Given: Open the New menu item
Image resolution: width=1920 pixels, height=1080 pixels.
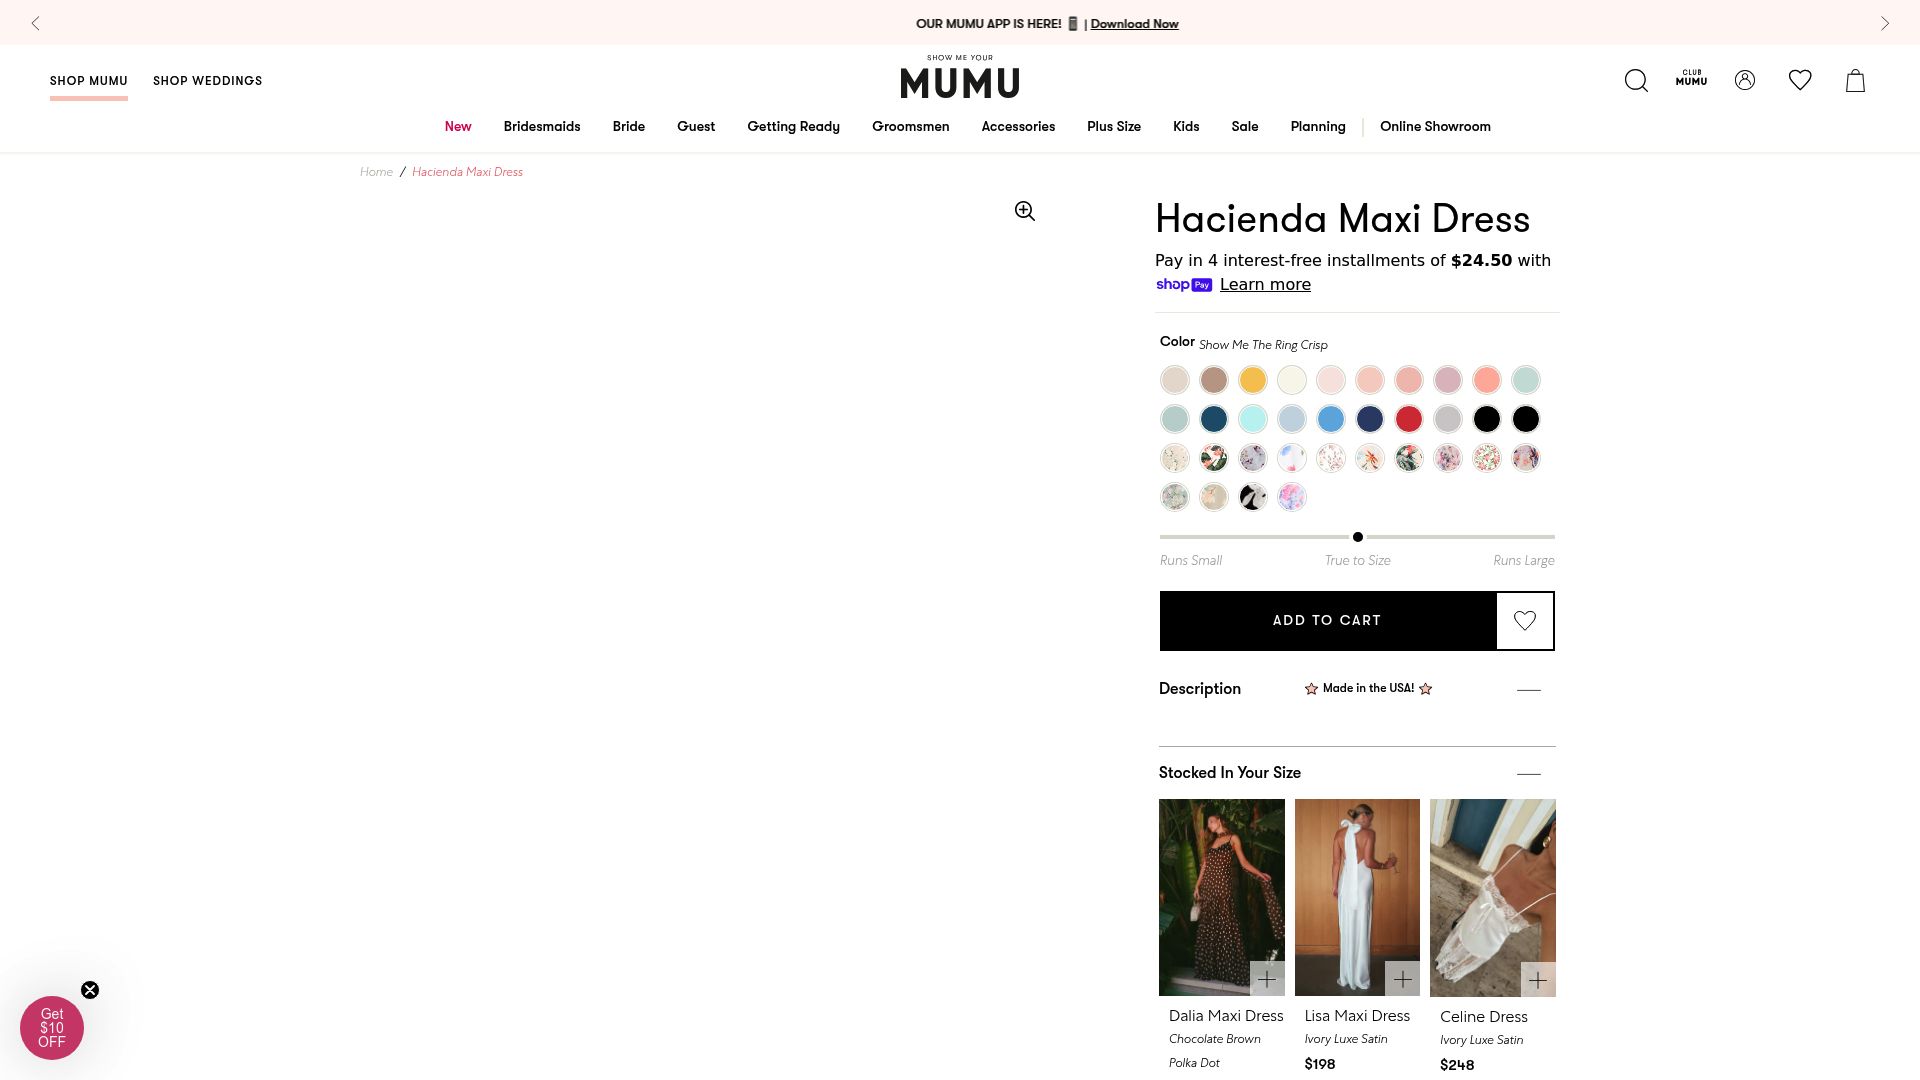Looking at the screenshot, I should click(x=458, y=127).
